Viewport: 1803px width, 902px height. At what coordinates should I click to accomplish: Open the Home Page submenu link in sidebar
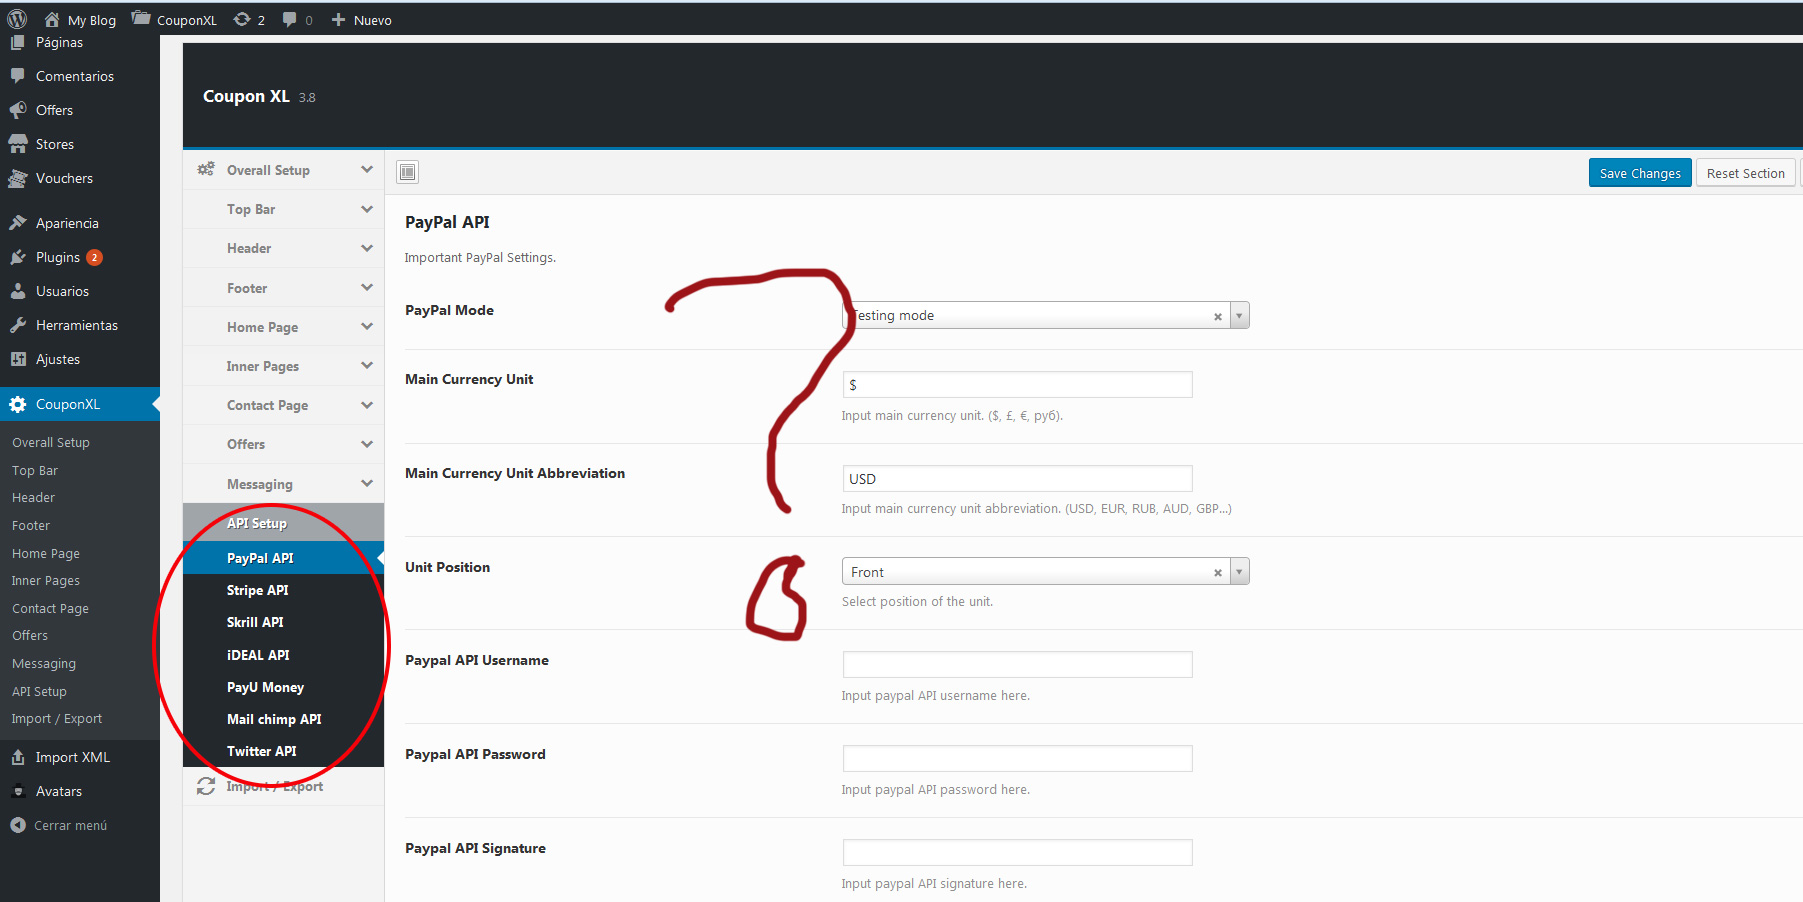(46, 553)
